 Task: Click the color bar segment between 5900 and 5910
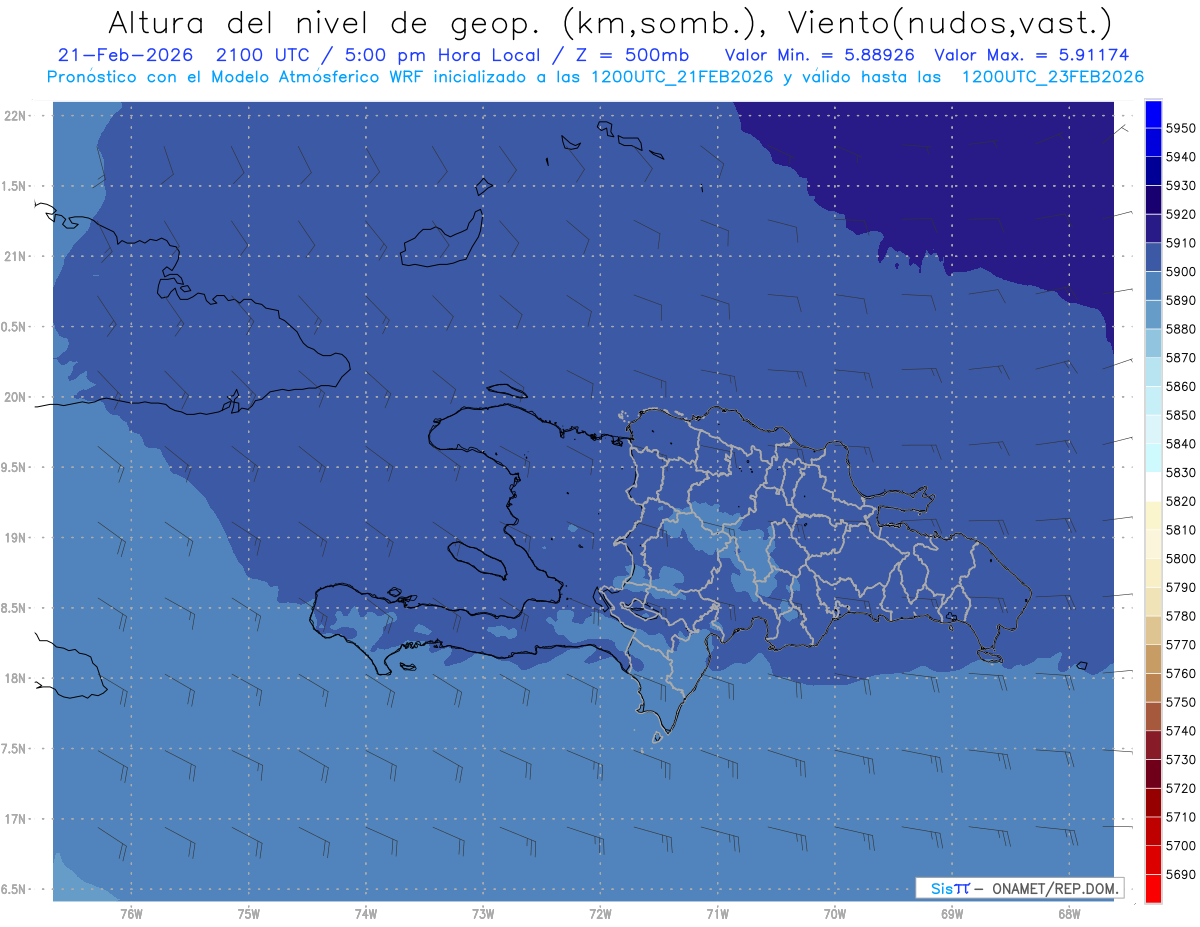pos(1153,257)
